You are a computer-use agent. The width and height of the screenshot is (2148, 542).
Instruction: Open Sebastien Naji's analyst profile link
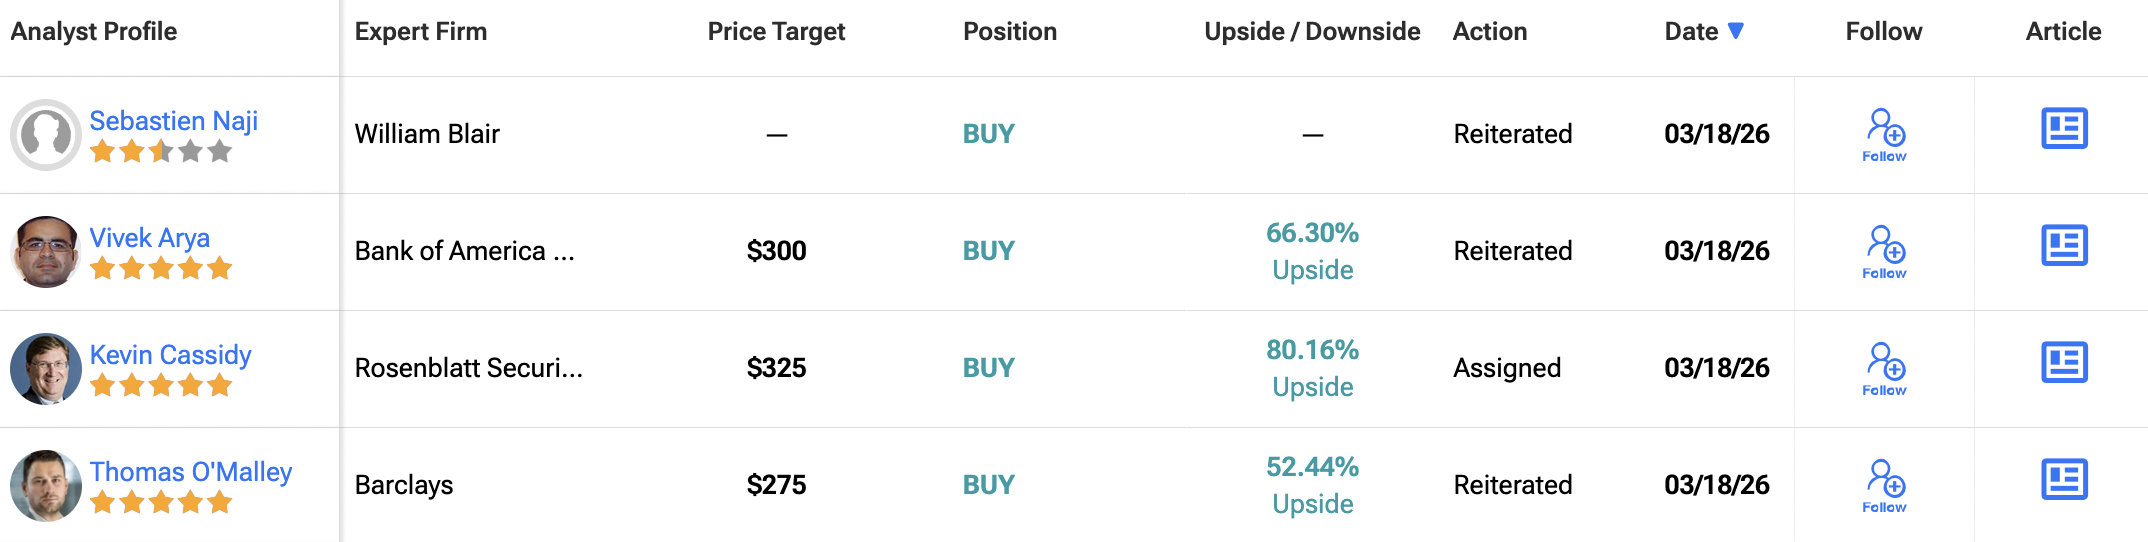coord(174,121)
